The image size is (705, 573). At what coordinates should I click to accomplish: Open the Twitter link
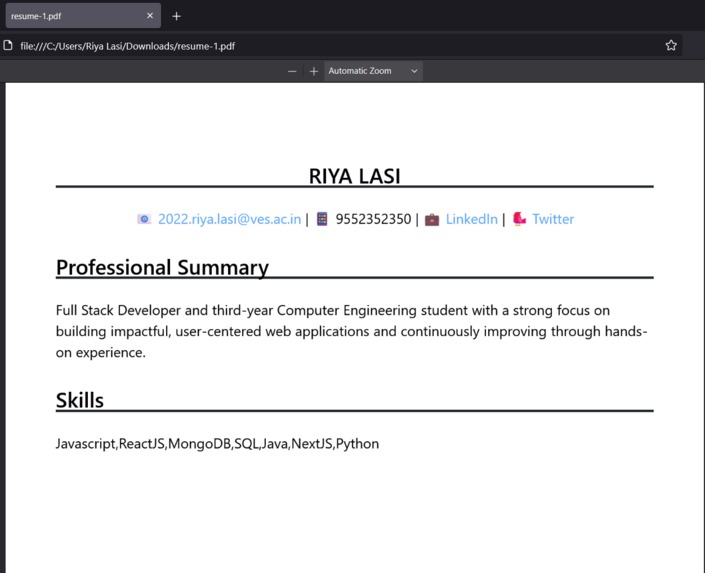click(x=553, y=219)
